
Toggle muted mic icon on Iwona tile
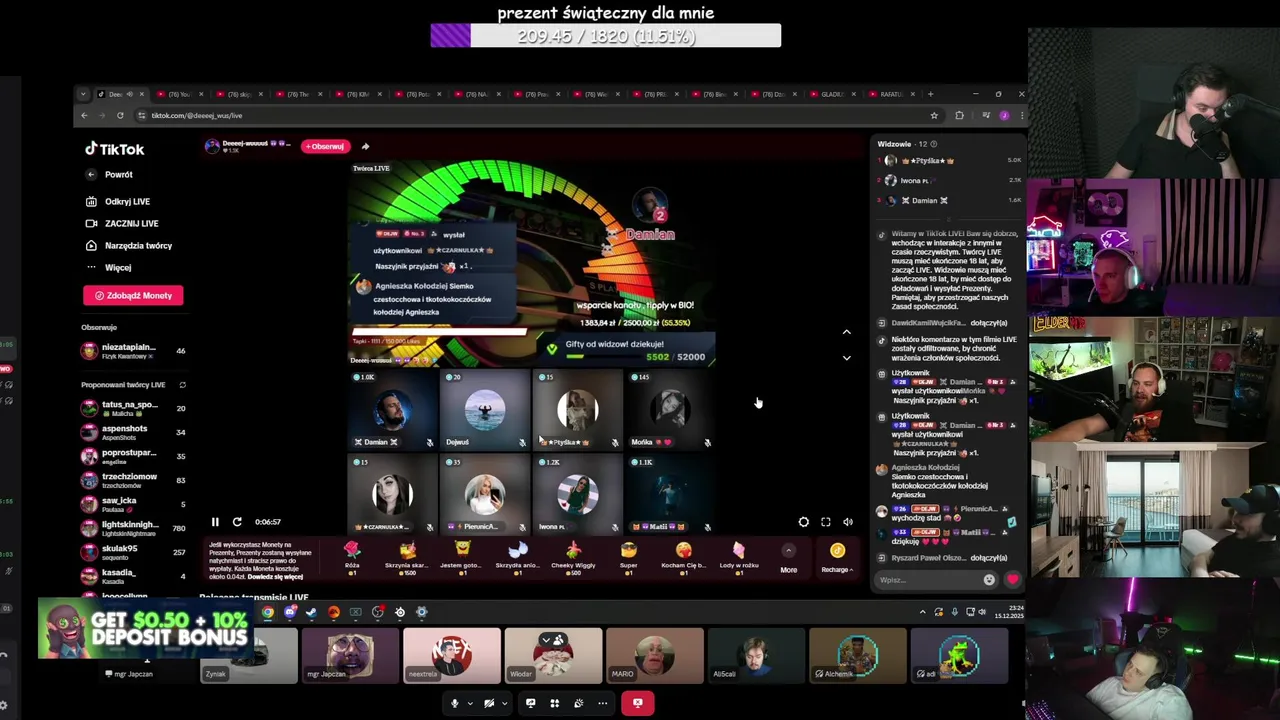click(x=614, y=527)
